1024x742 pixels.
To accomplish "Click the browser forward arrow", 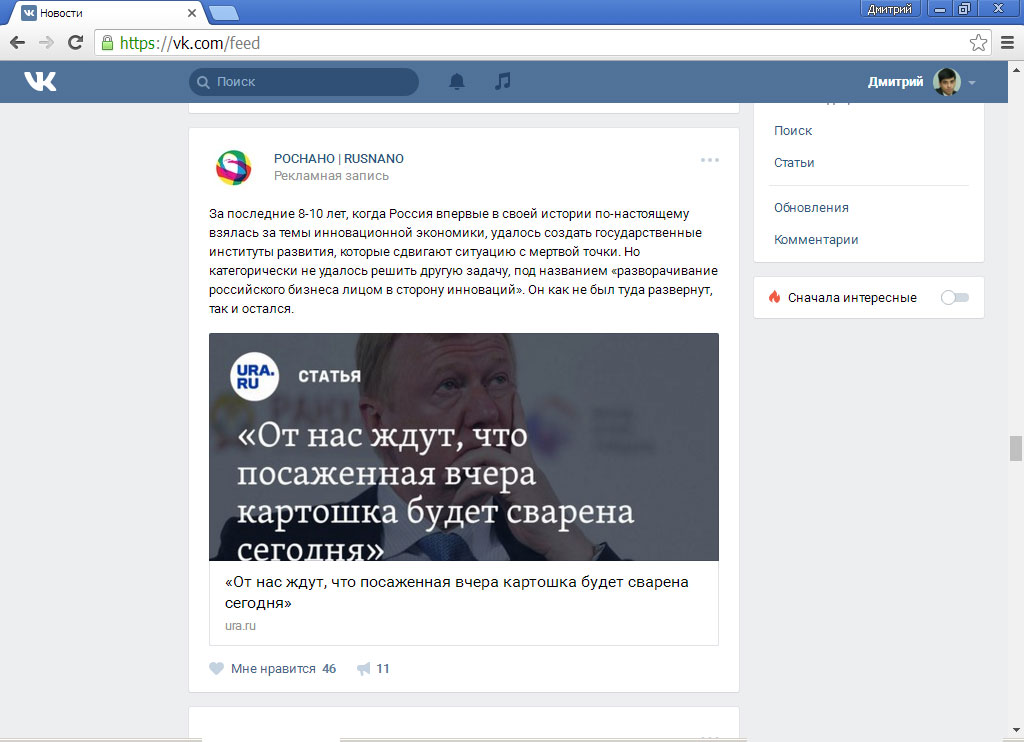I will pyautogui.click(x=46, y=43).
